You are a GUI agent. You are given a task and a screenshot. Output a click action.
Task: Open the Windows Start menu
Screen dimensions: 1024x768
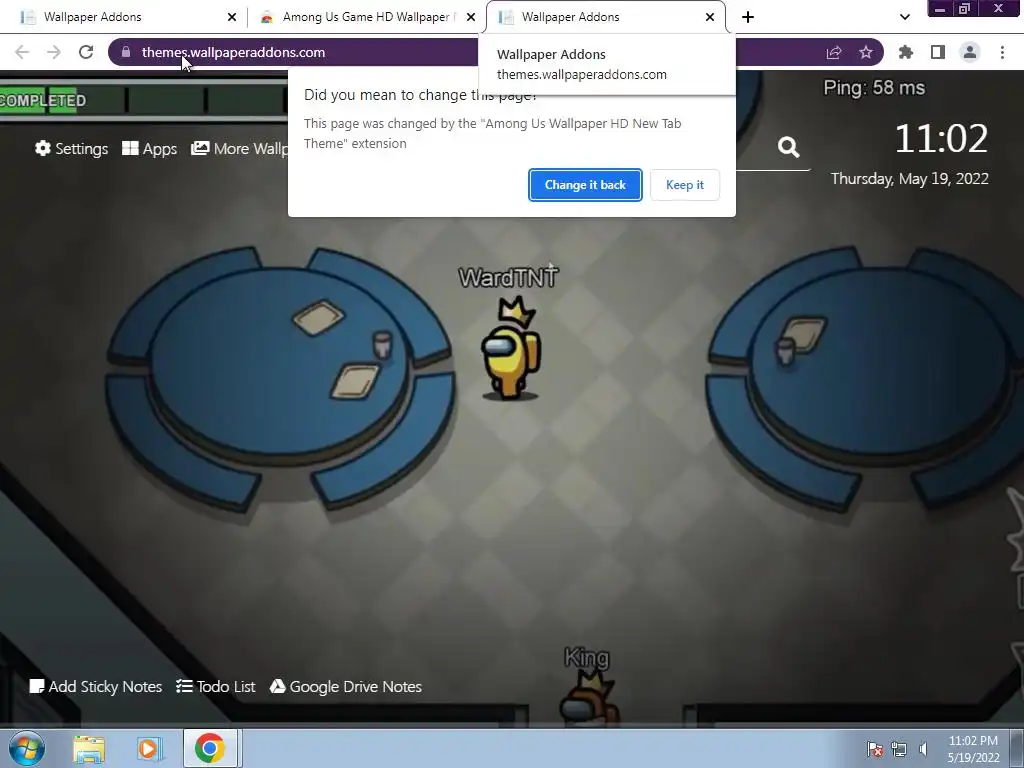click(27, 748)
